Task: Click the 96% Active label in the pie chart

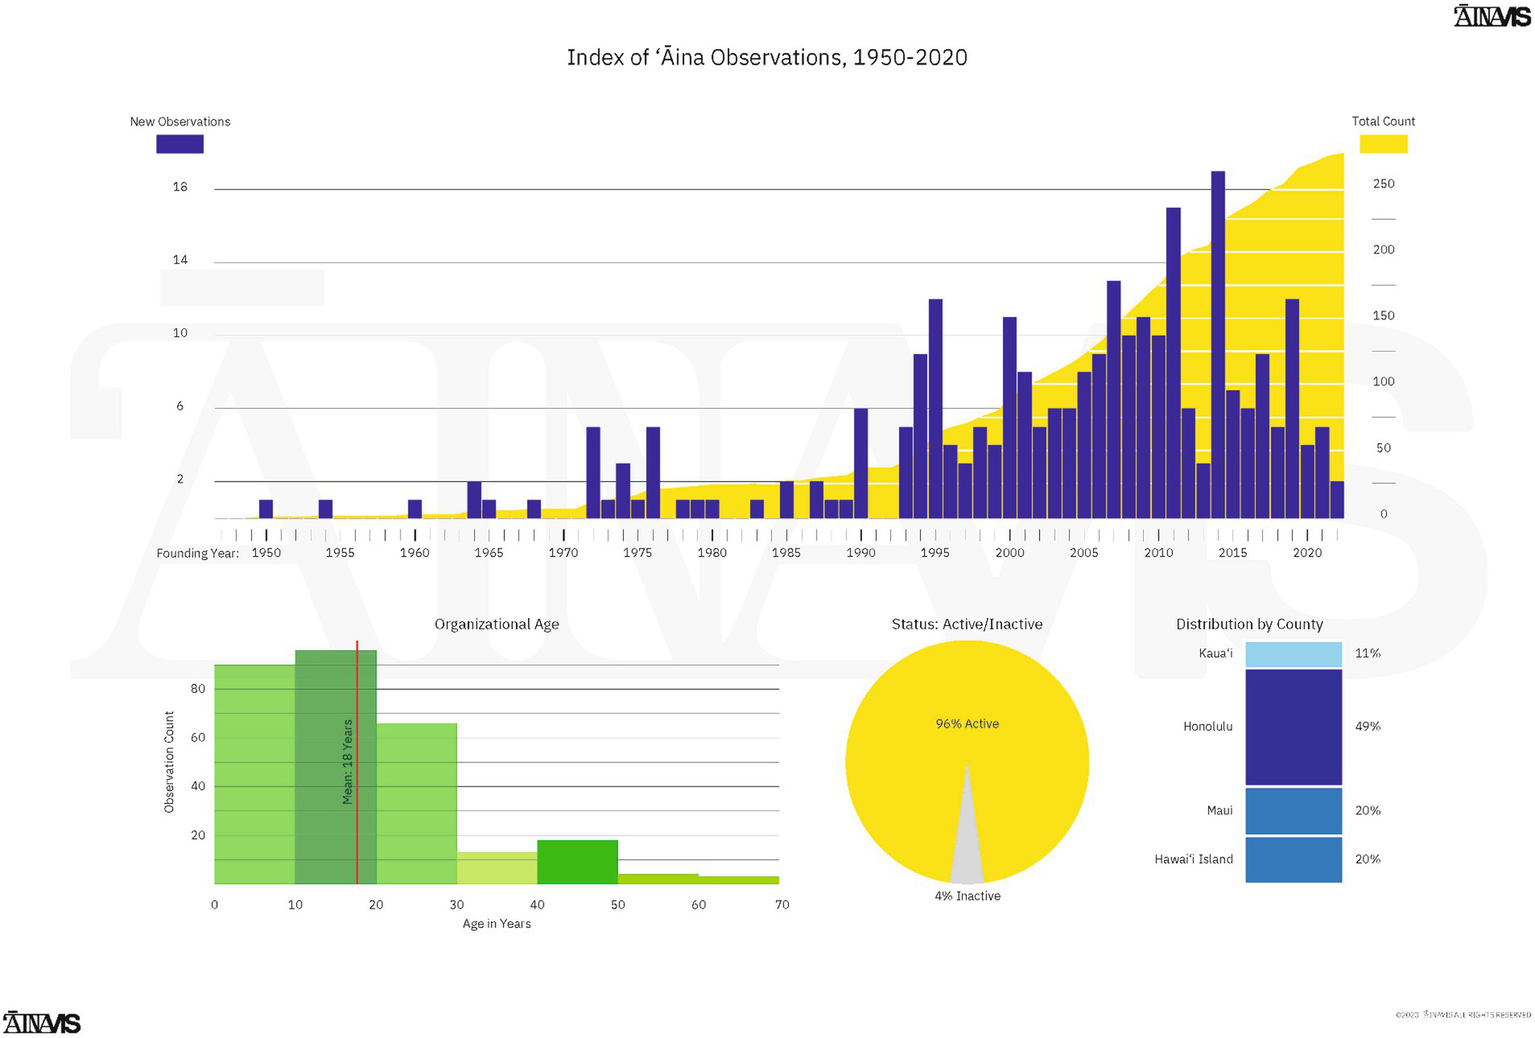Action: (967, 724)
